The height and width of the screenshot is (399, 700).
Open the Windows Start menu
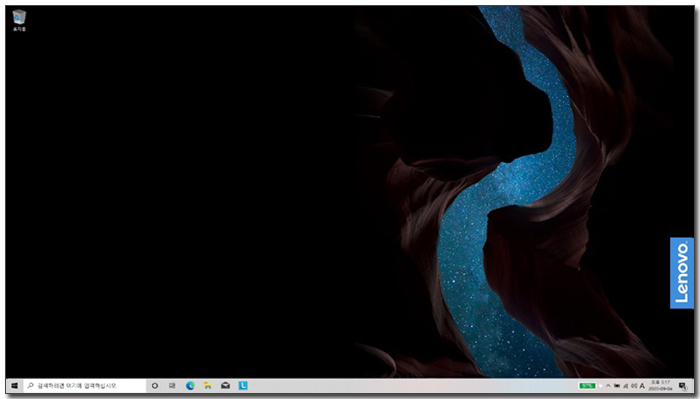[x=14, y=386]
